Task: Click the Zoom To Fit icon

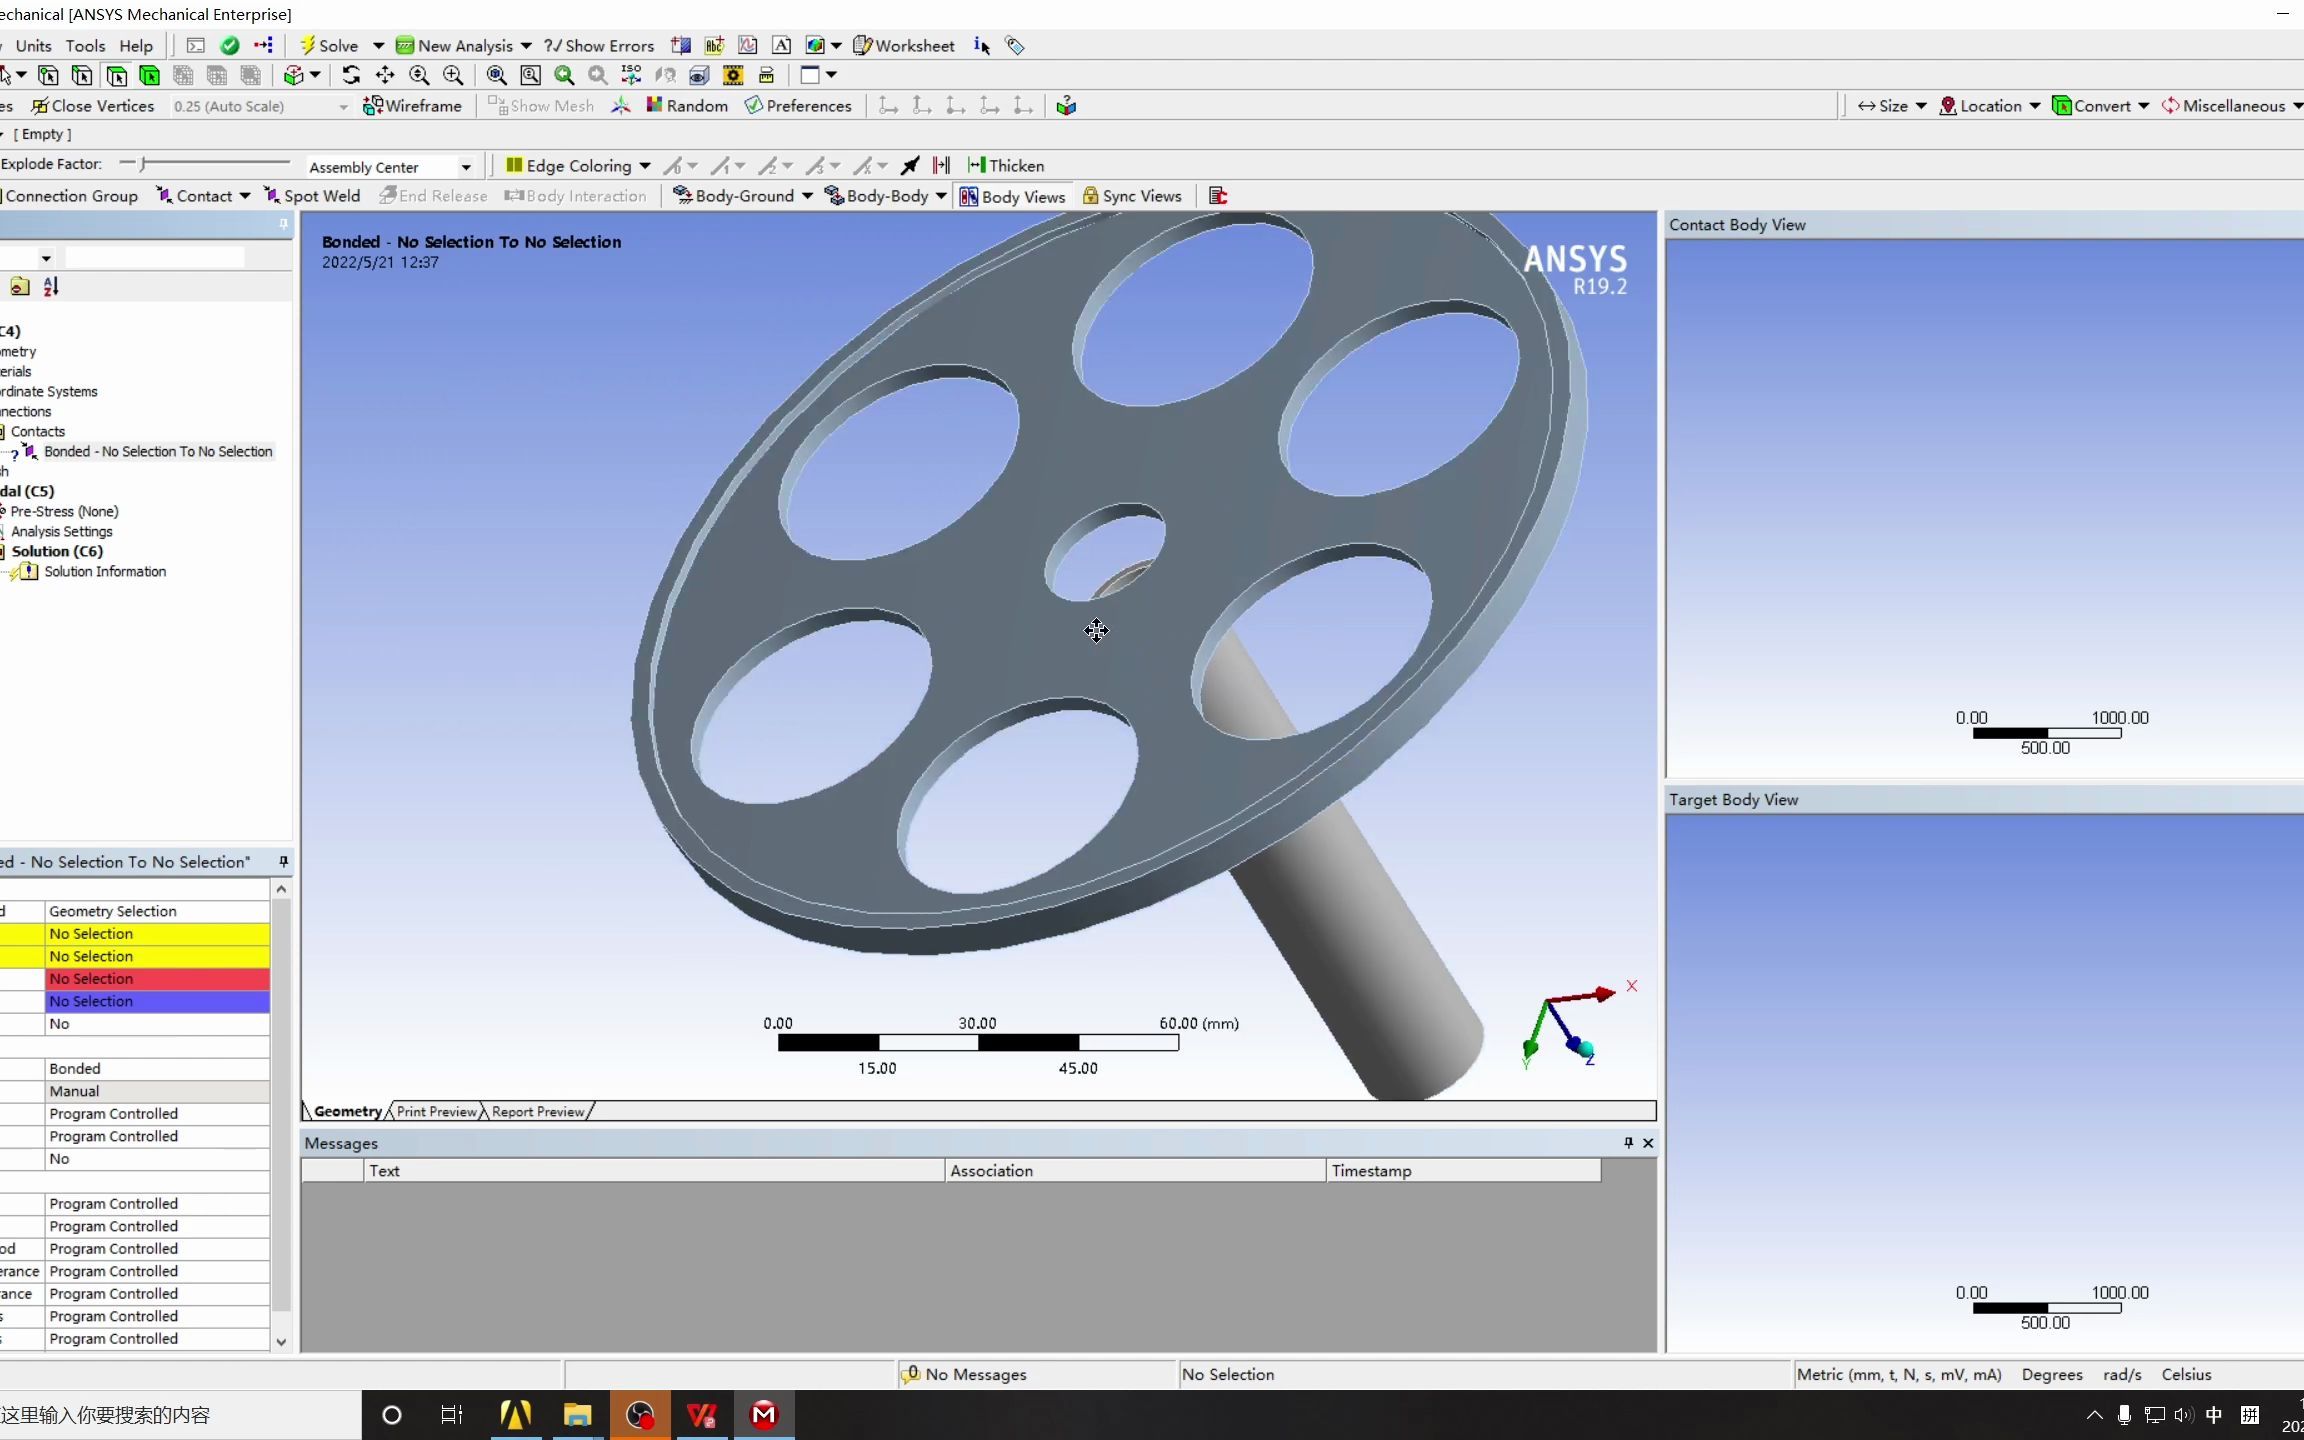Action: pyautogui.click(x=497, y=75)
